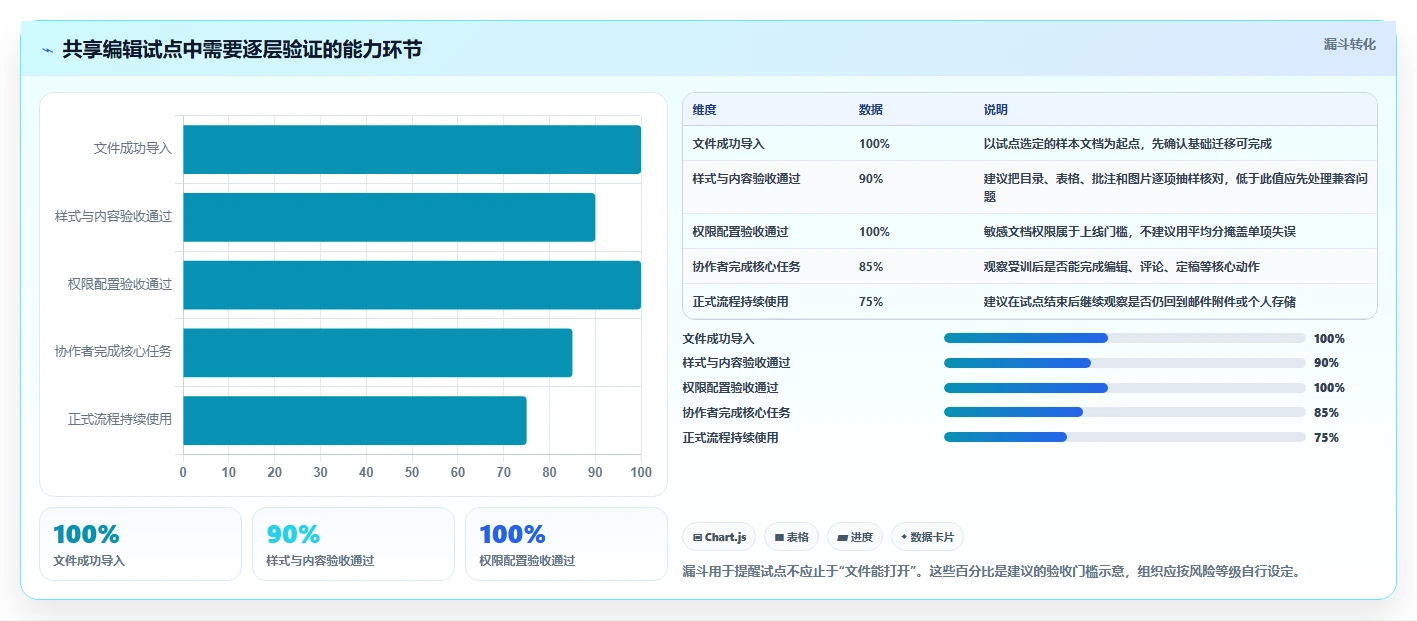Click the 协作者完成核心任务 y-axis label in chart
The width and height of the screenshot is (1417, 621).
[114, 352]
